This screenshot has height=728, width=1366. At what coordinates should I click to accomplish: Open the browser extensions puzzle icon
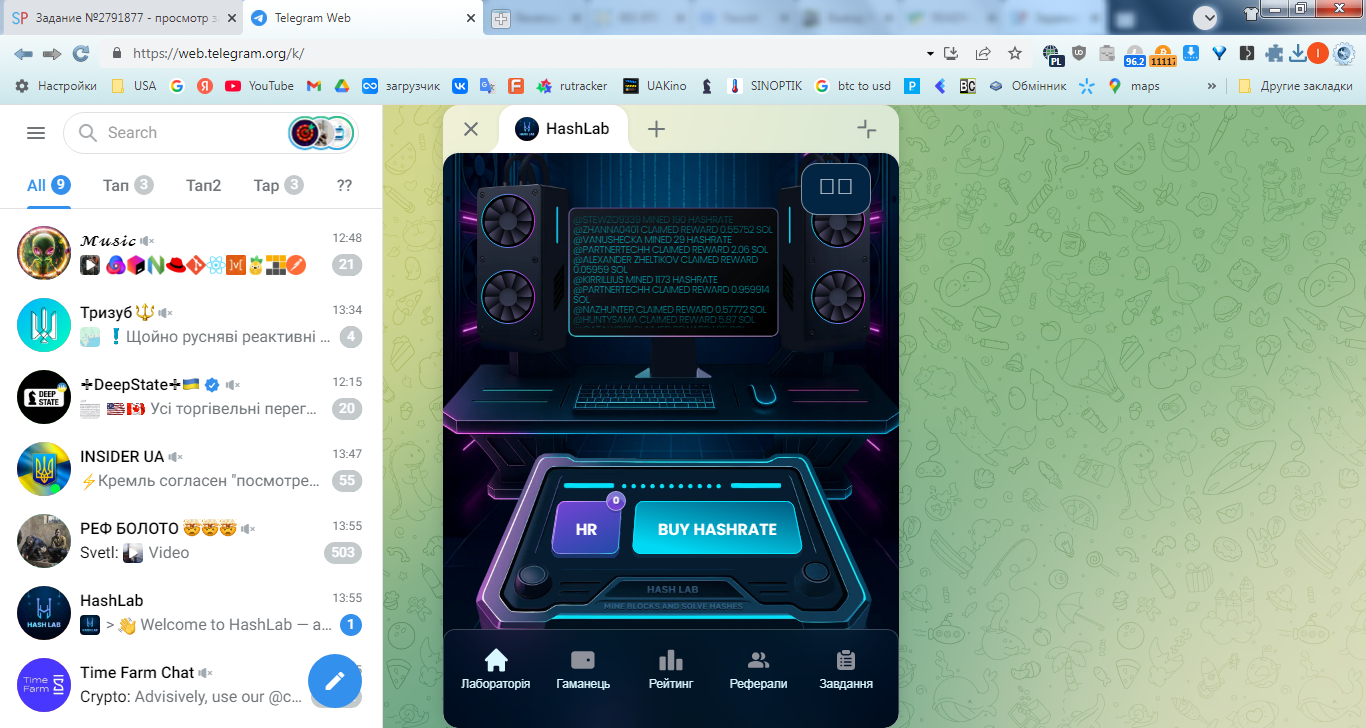[x=1274, y=54]
